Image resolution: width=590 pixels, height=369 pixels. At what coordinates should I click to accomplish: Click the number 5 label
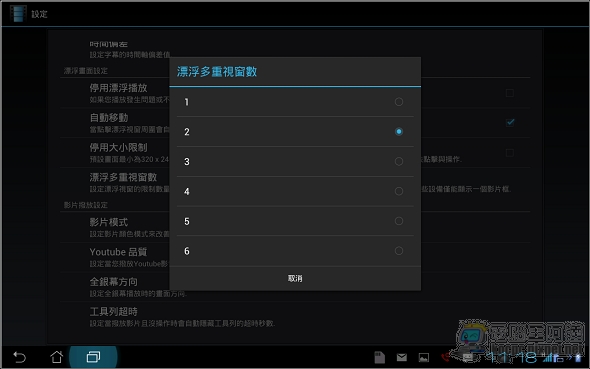tap(187, 222)
